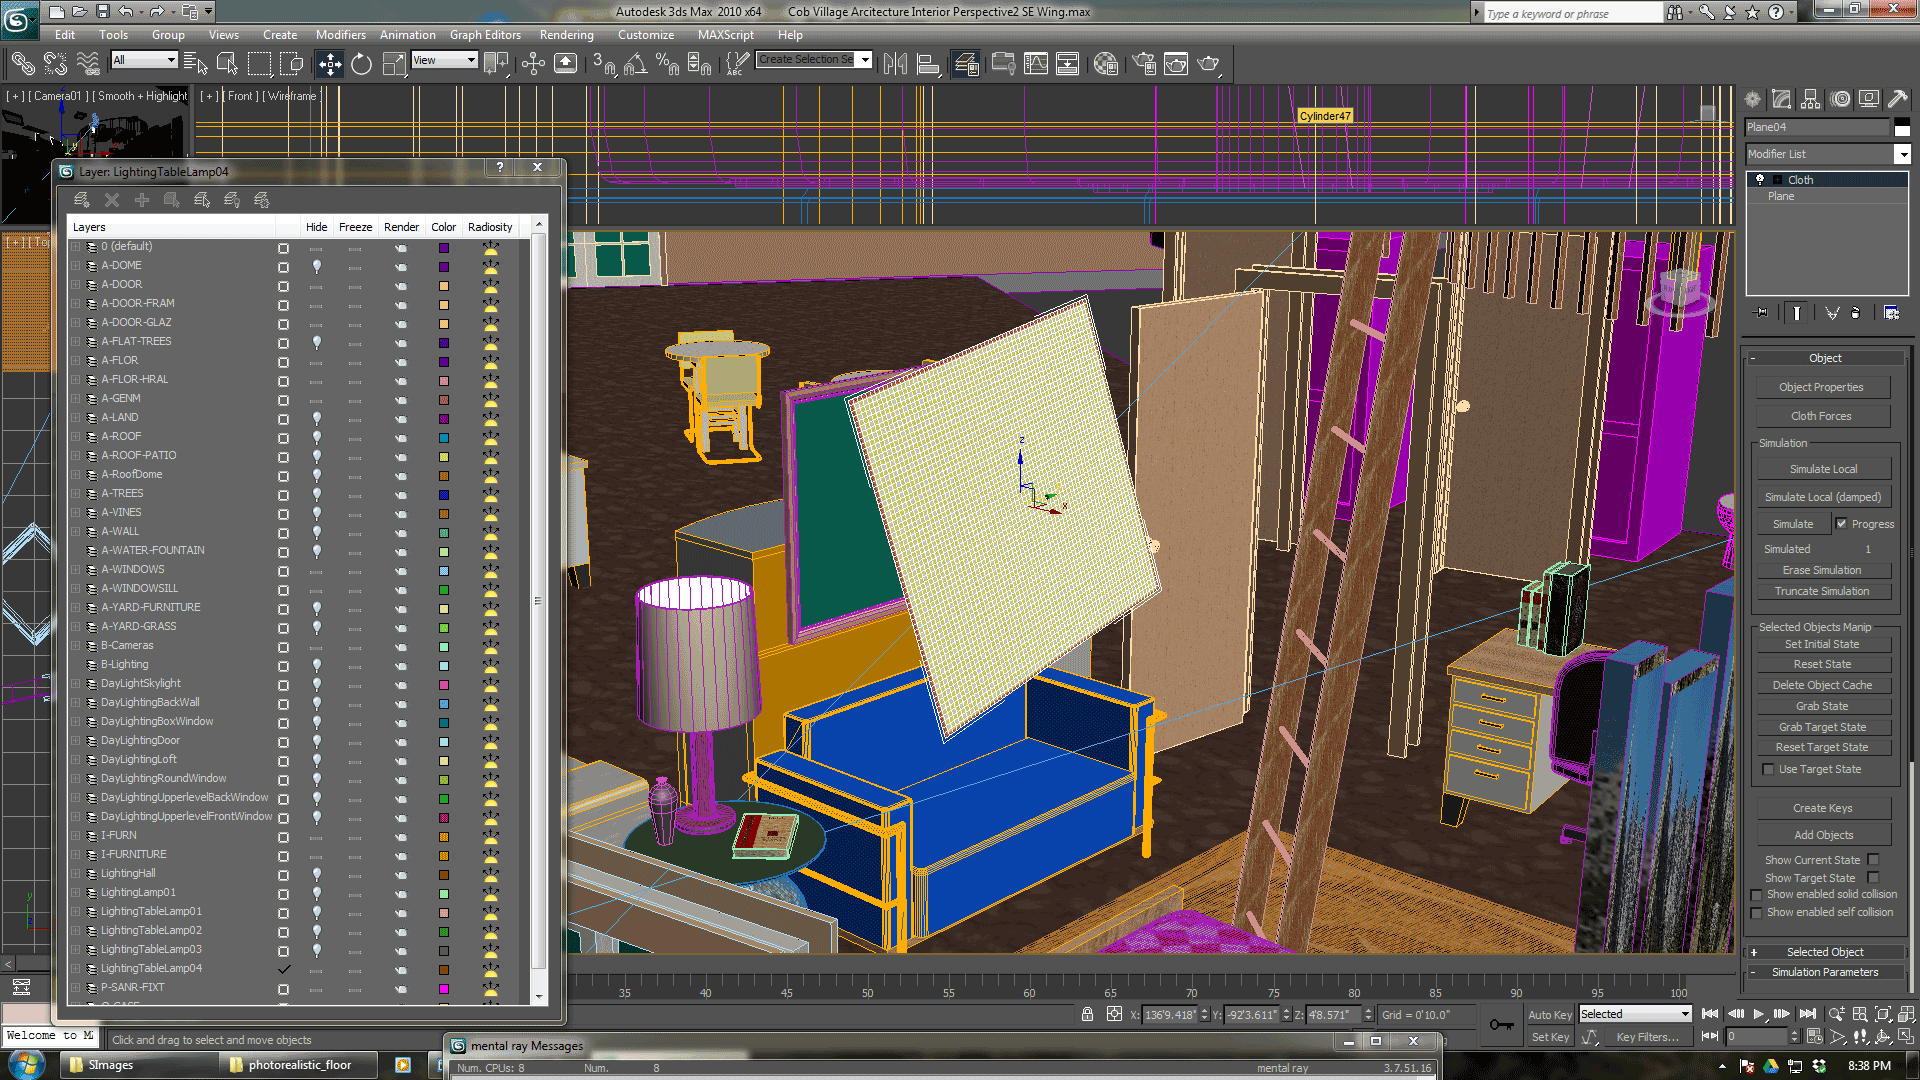1920x1080 pixels.
Task: Enable Show enabled self collision checkbox
Action: 1756,913
